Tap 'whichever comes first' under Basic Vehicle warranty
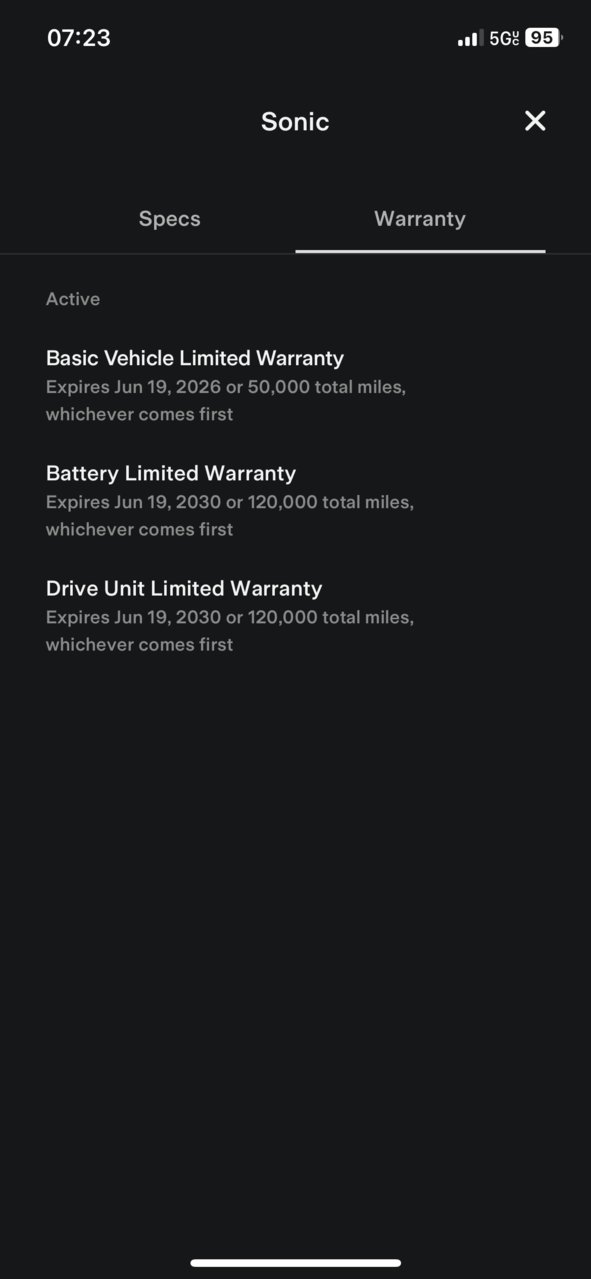Image resolution: width=591 pixels, height=1279 pixels. 139,414
